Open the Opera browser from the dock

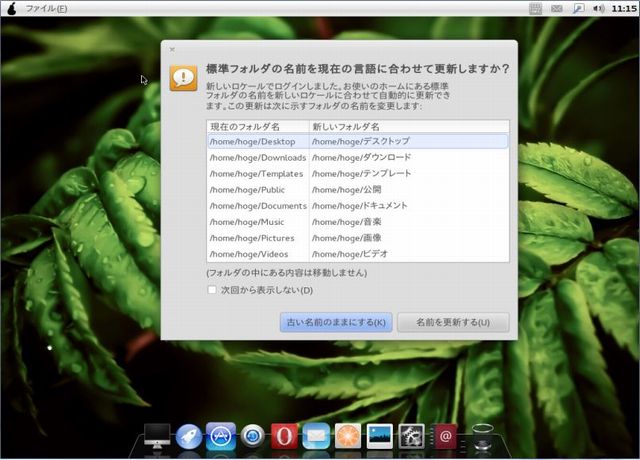point(284,436)
